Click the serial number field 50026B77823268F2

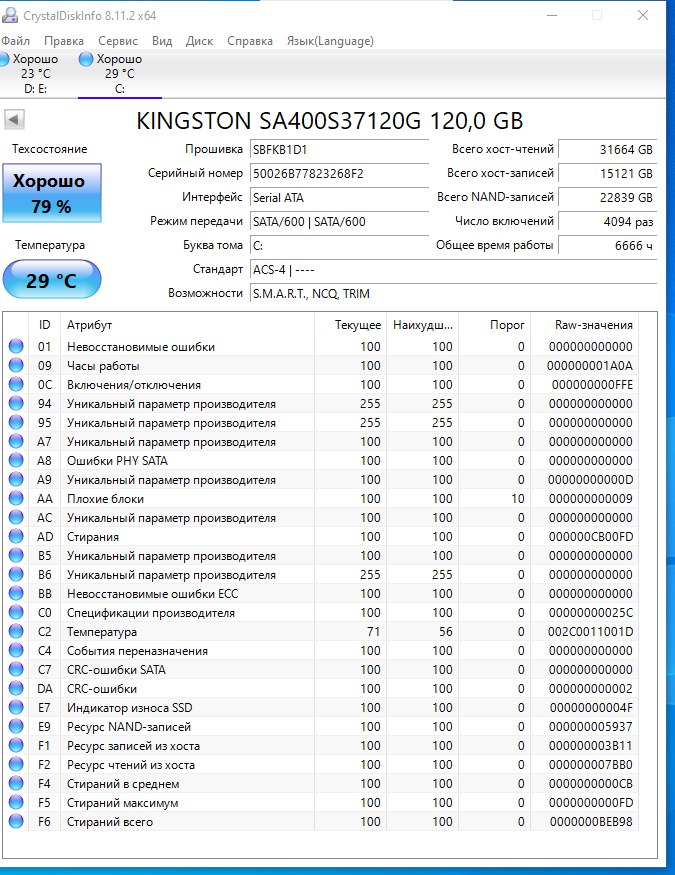click(x=339, y=174)
